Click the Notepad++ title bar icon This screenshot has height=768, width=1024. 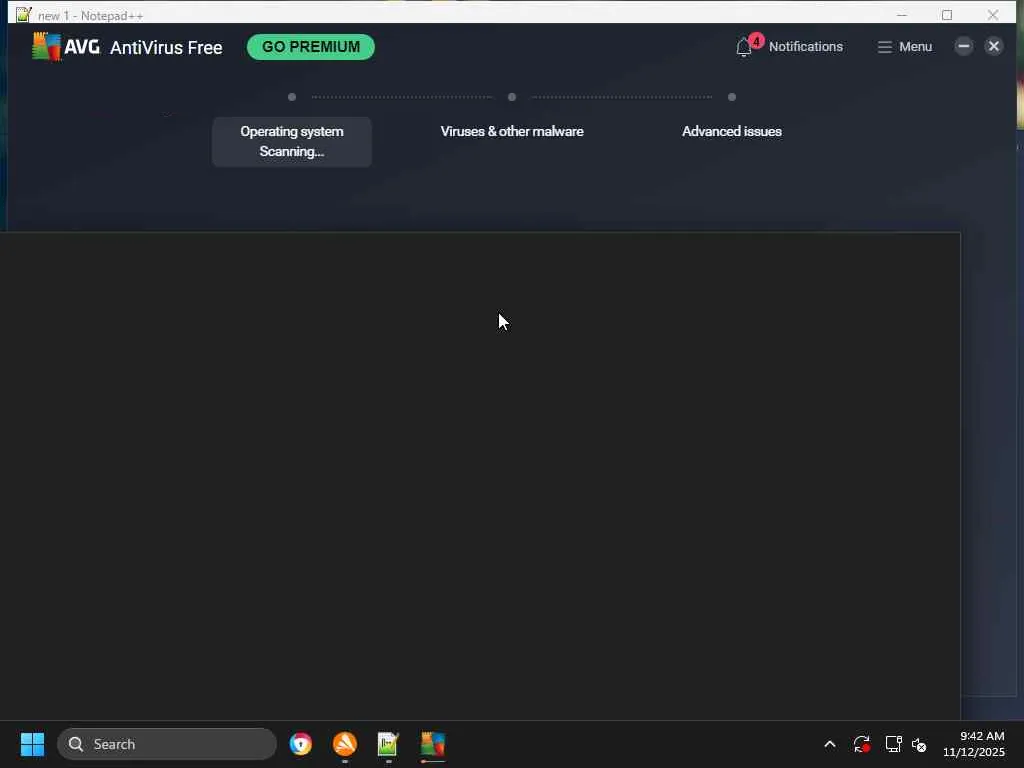(x=24, y=14)
